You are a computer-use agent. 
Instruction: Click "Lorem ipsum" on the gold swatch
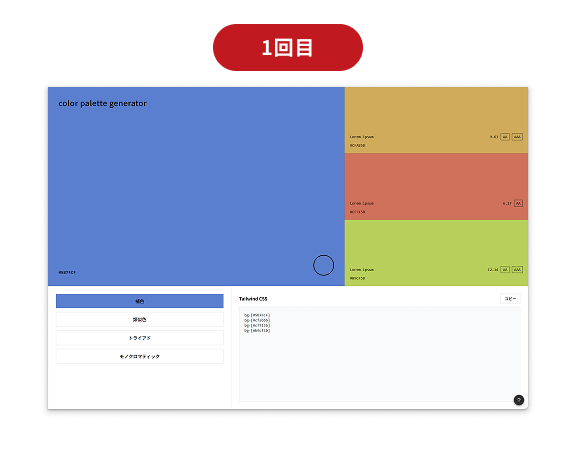[361, 137]
